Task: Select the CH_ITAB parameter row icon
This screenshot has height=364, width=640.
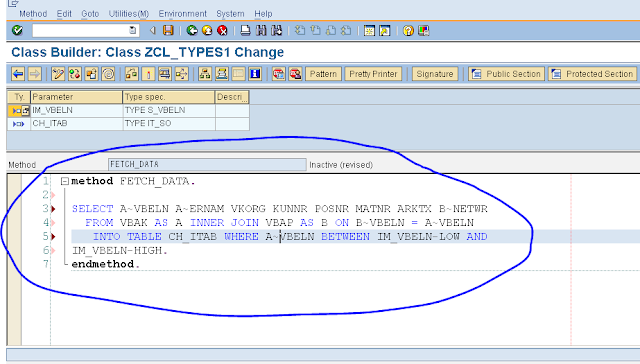Action: (x=19, y=124)
